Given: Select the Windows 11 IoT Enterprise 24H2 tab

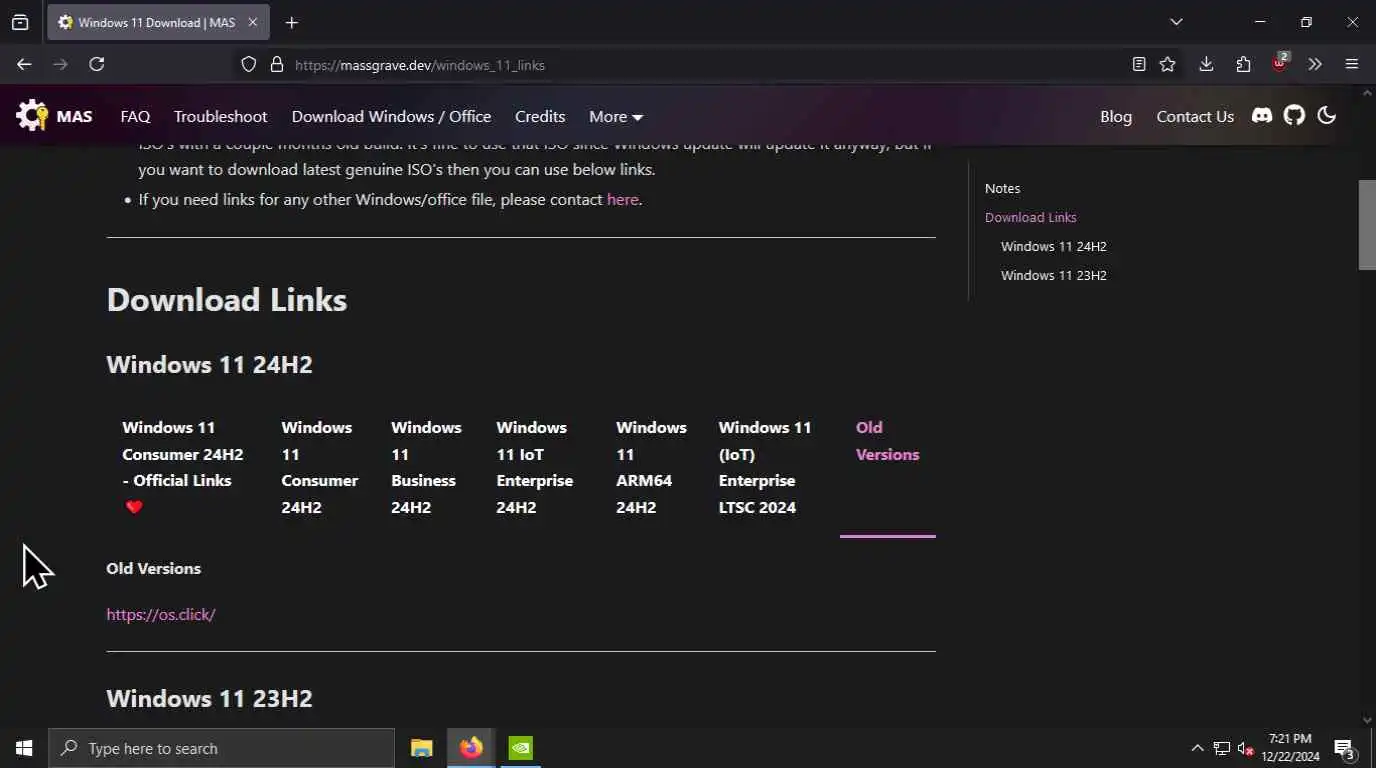Looking at the screenshot, I should (x=541, y=467).
